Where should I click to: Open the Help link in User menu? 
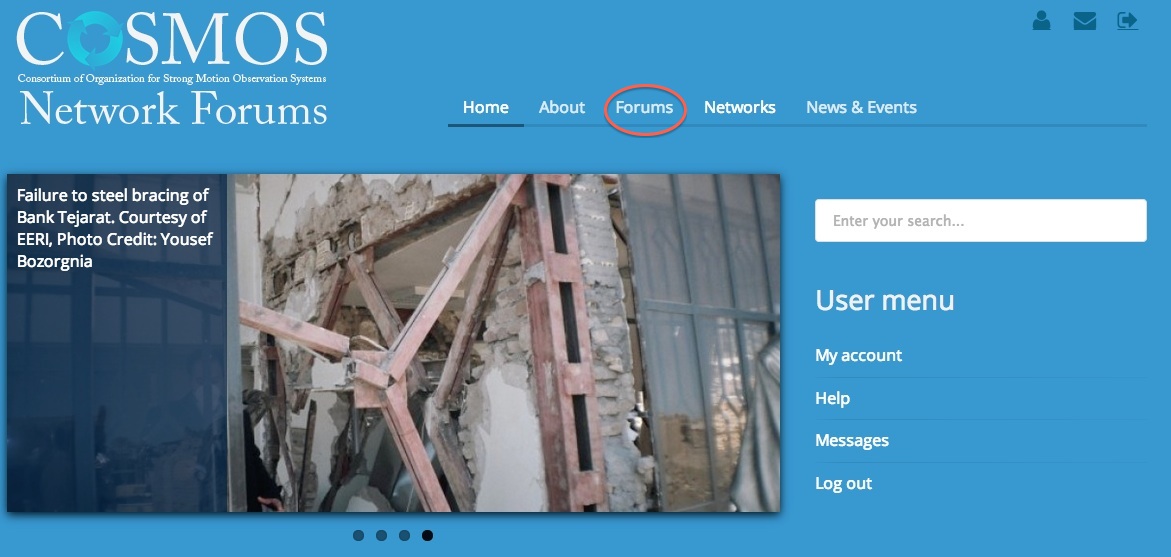(832, 398)
